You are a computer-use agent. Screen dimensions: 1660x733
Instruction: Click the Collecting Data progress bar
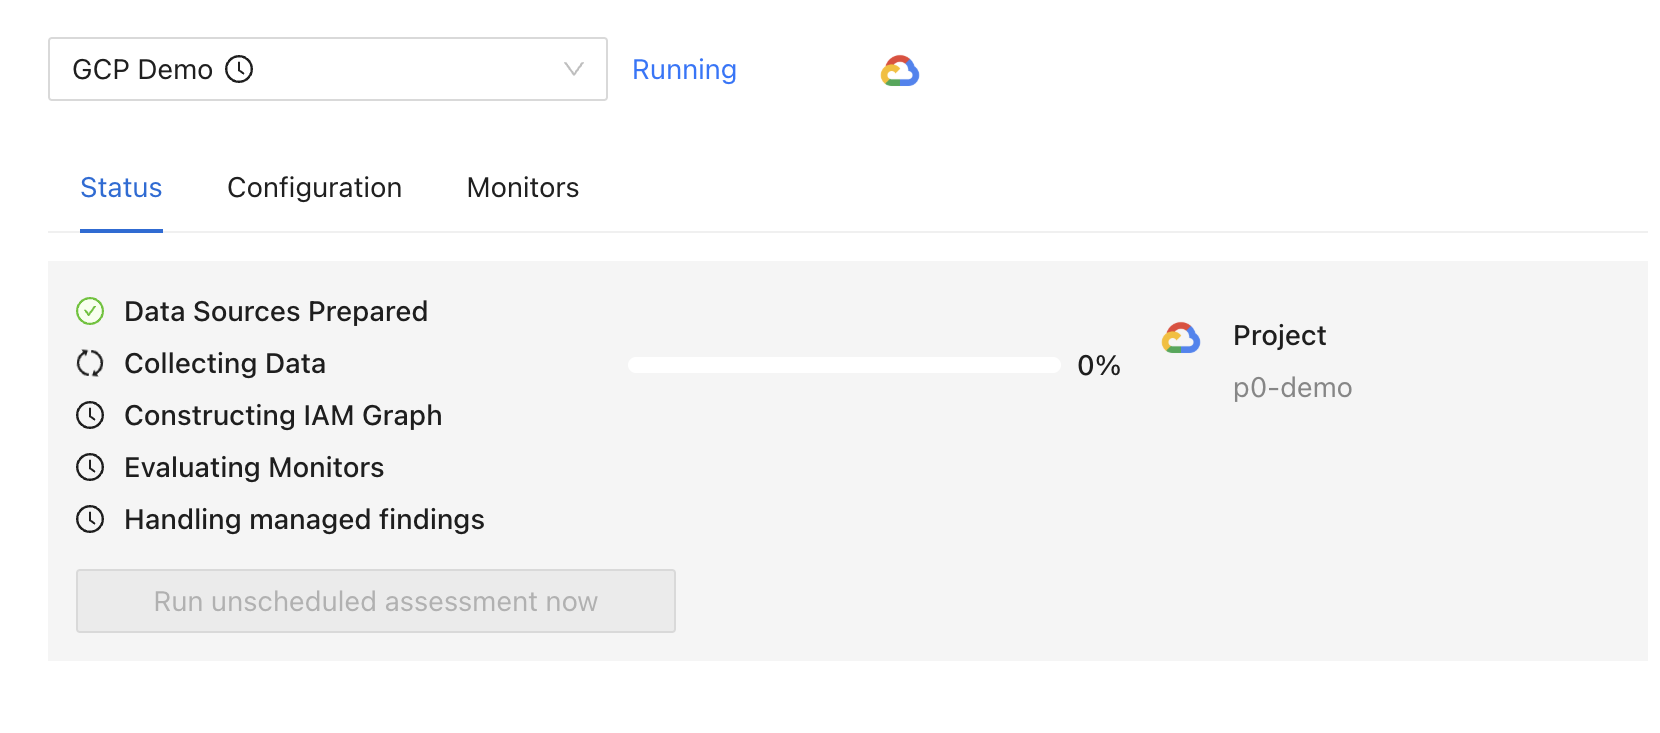[843, 365]
